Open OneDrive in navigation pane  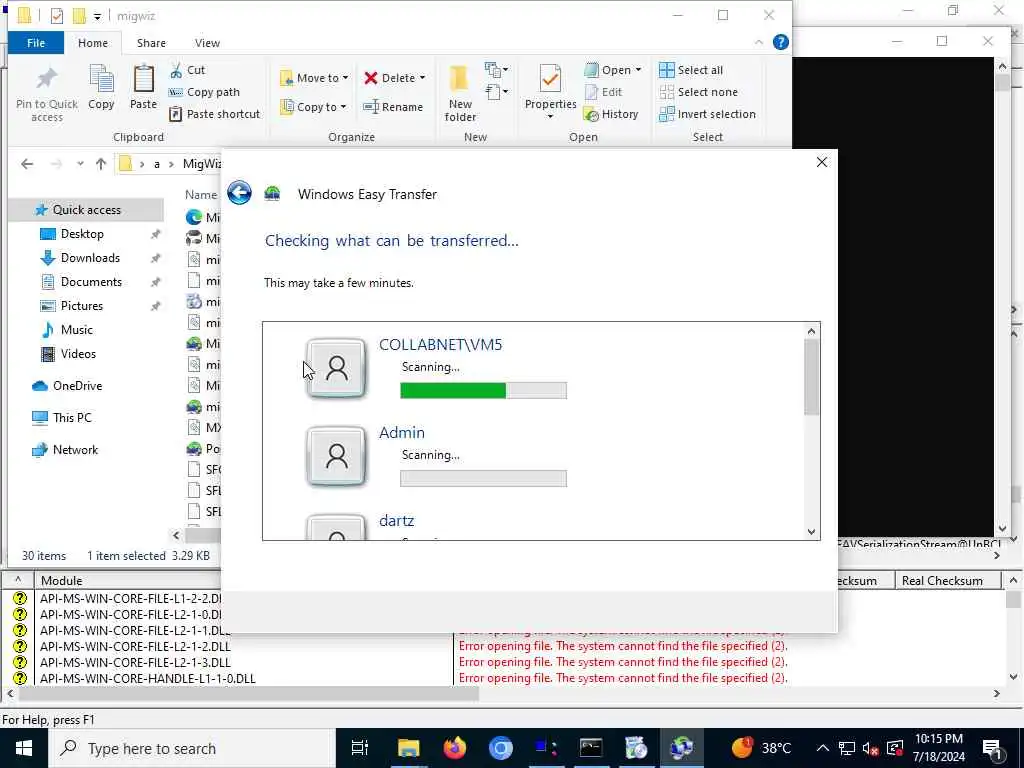(77, 386)
